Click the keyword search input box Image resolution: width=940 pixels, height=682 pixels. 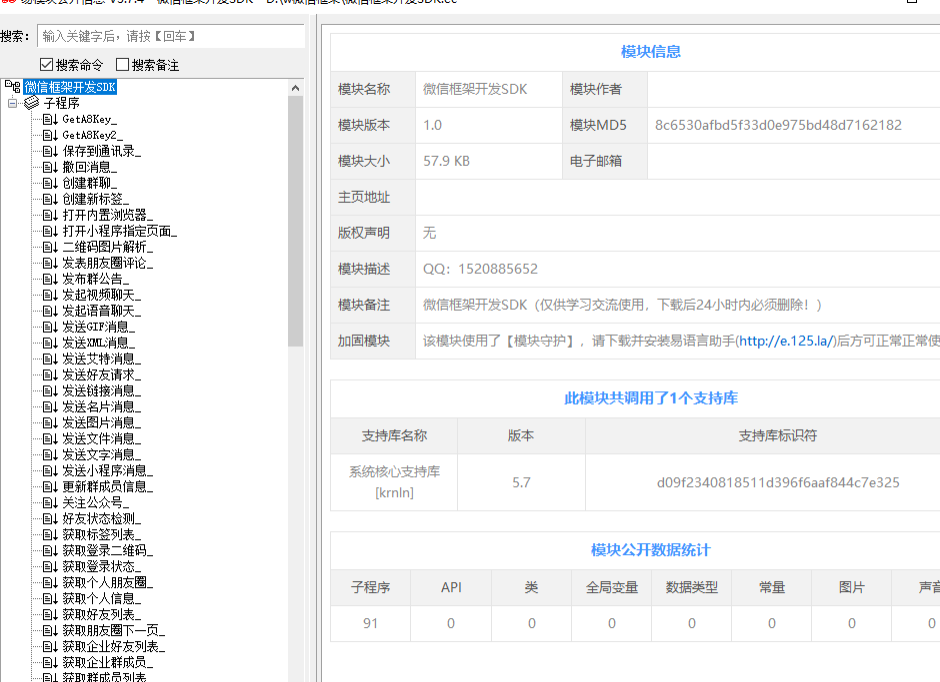[170, 36]
